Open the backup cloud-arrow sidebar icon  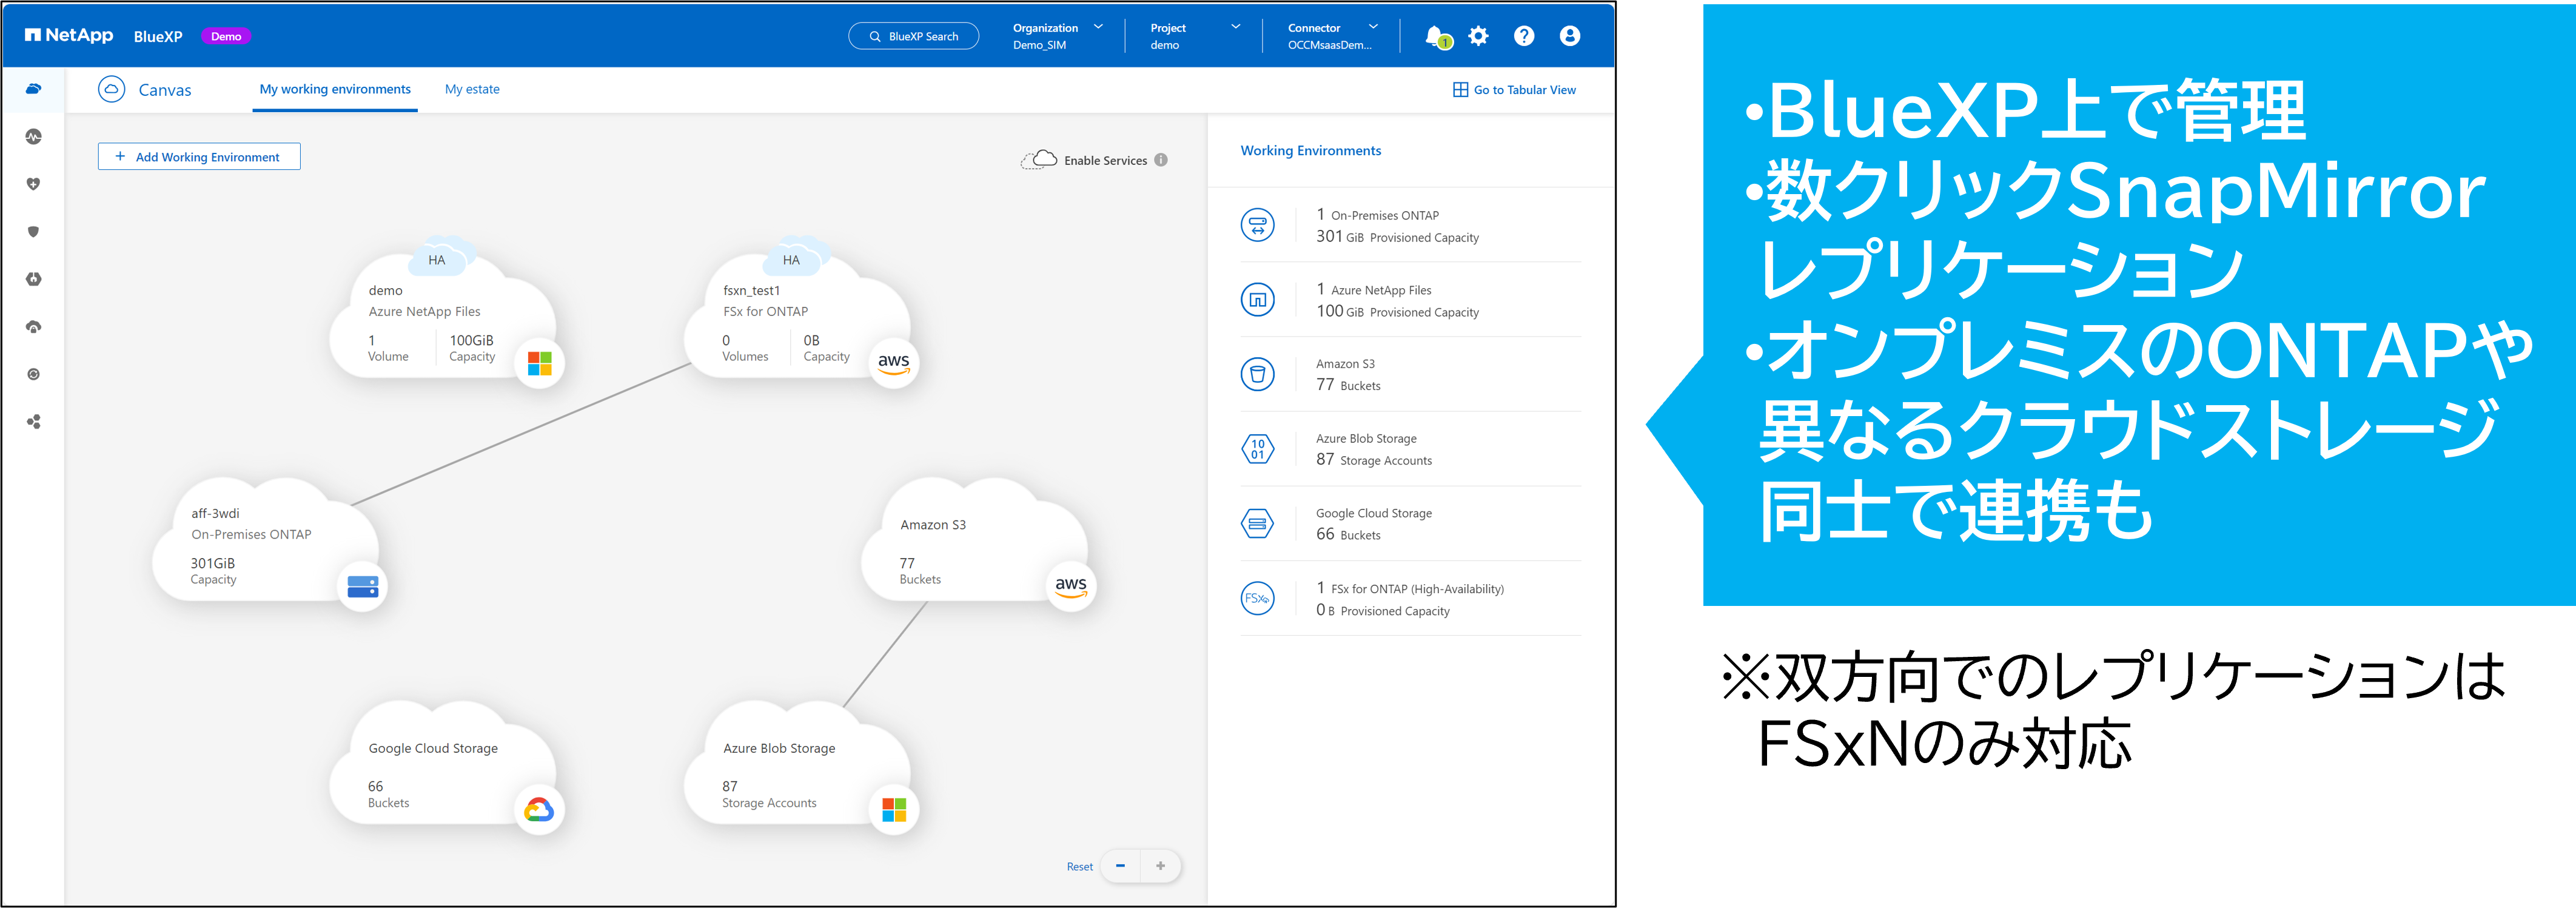33,327
